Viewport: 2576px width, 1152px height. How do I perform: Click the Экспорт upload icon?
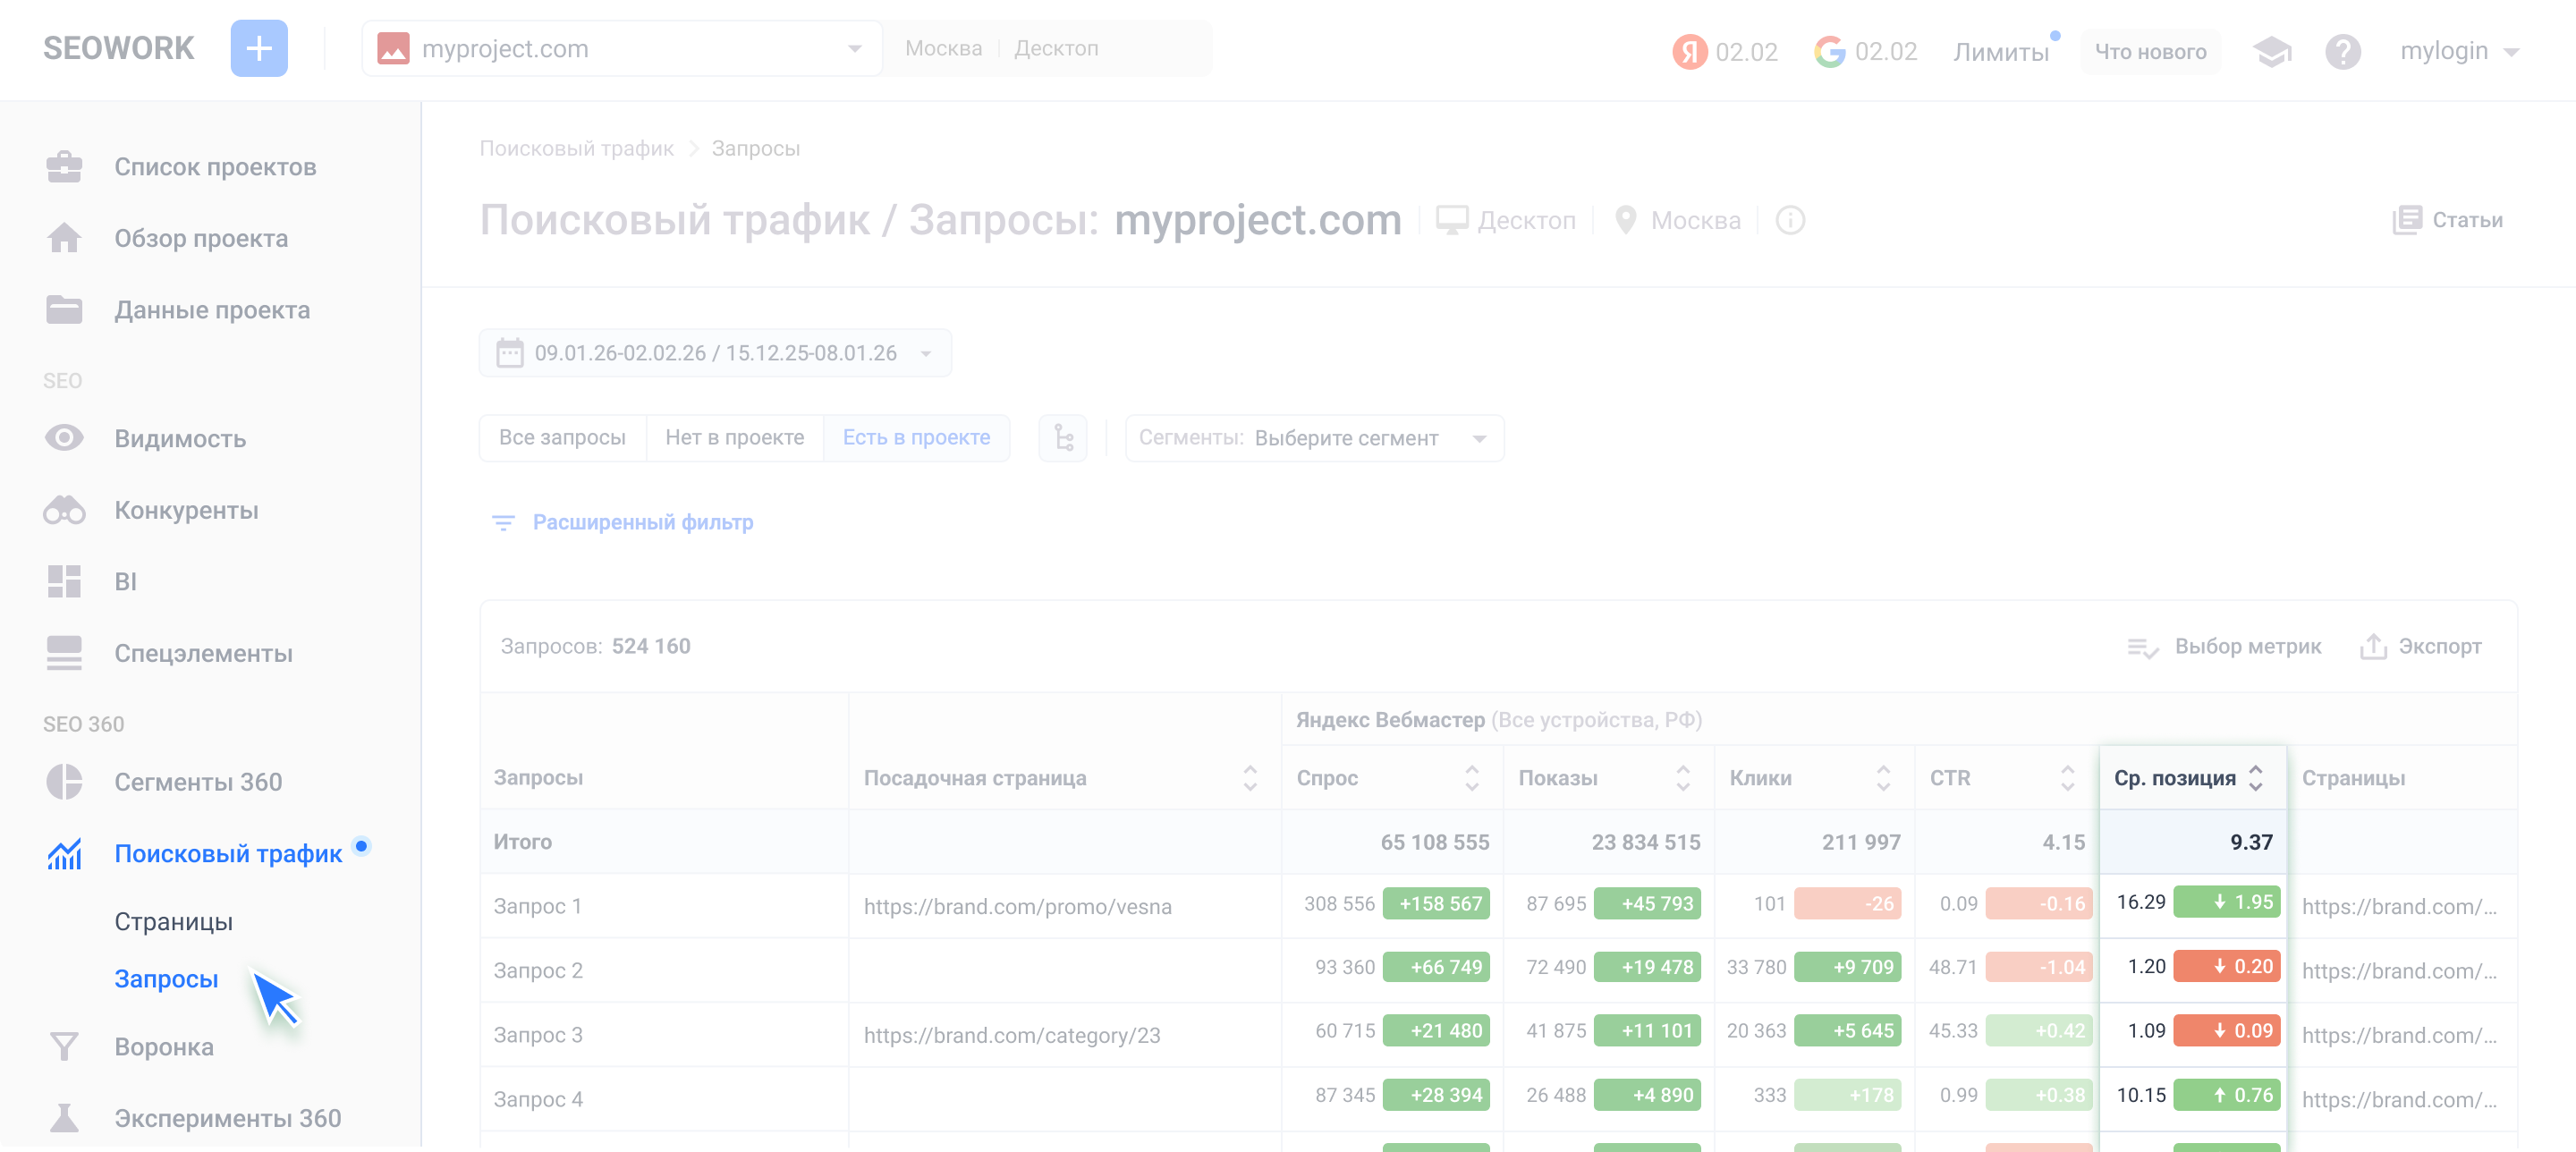point(2373,646)
